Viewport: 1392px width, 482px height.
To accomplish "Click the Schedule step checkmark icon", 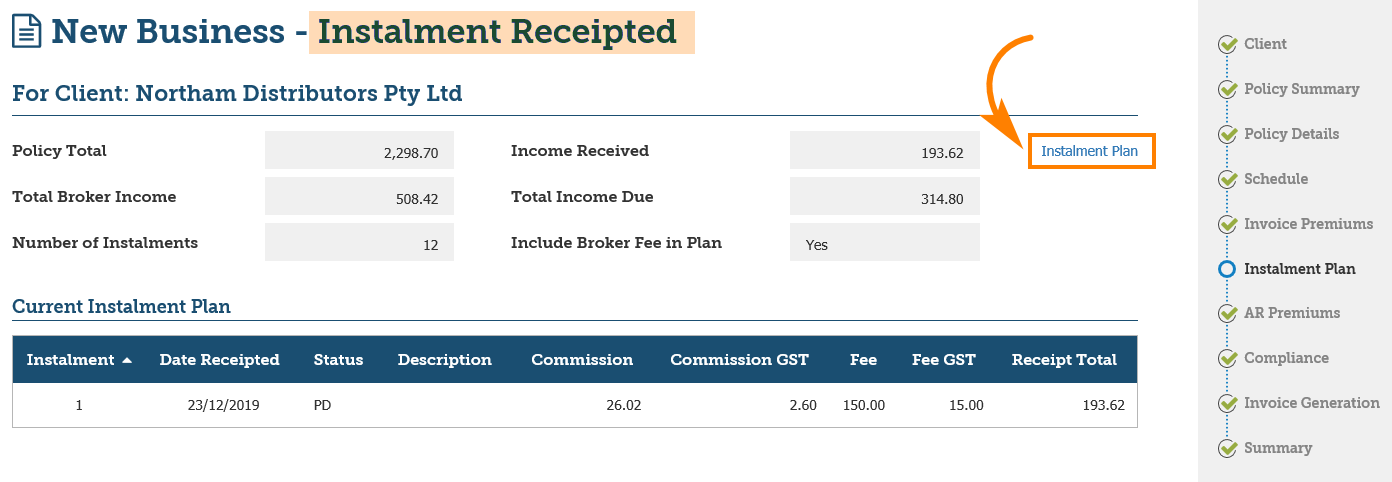I will [1227, 179].
